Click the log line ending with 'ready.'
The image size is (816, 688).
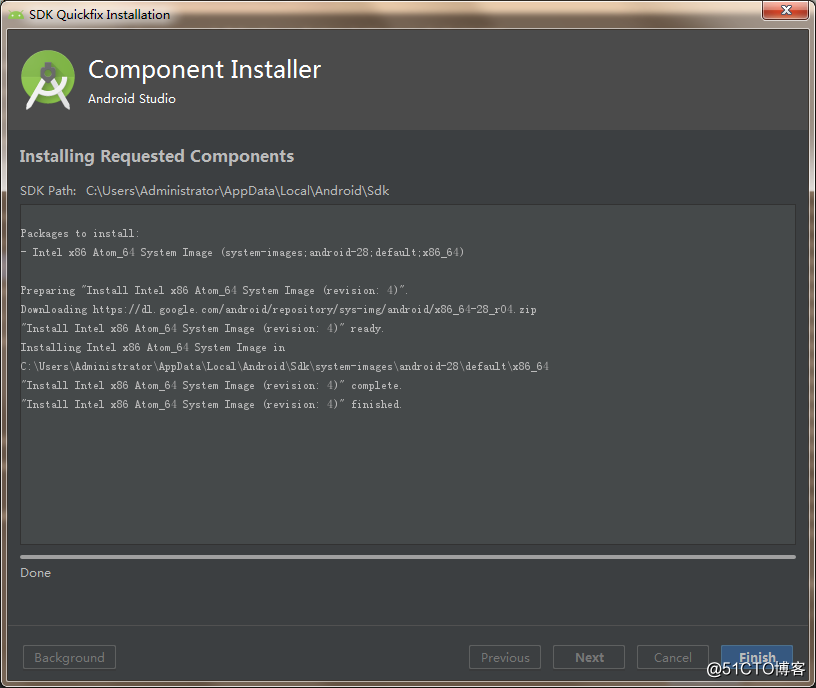pyautogui.click(x=202, y=328)
